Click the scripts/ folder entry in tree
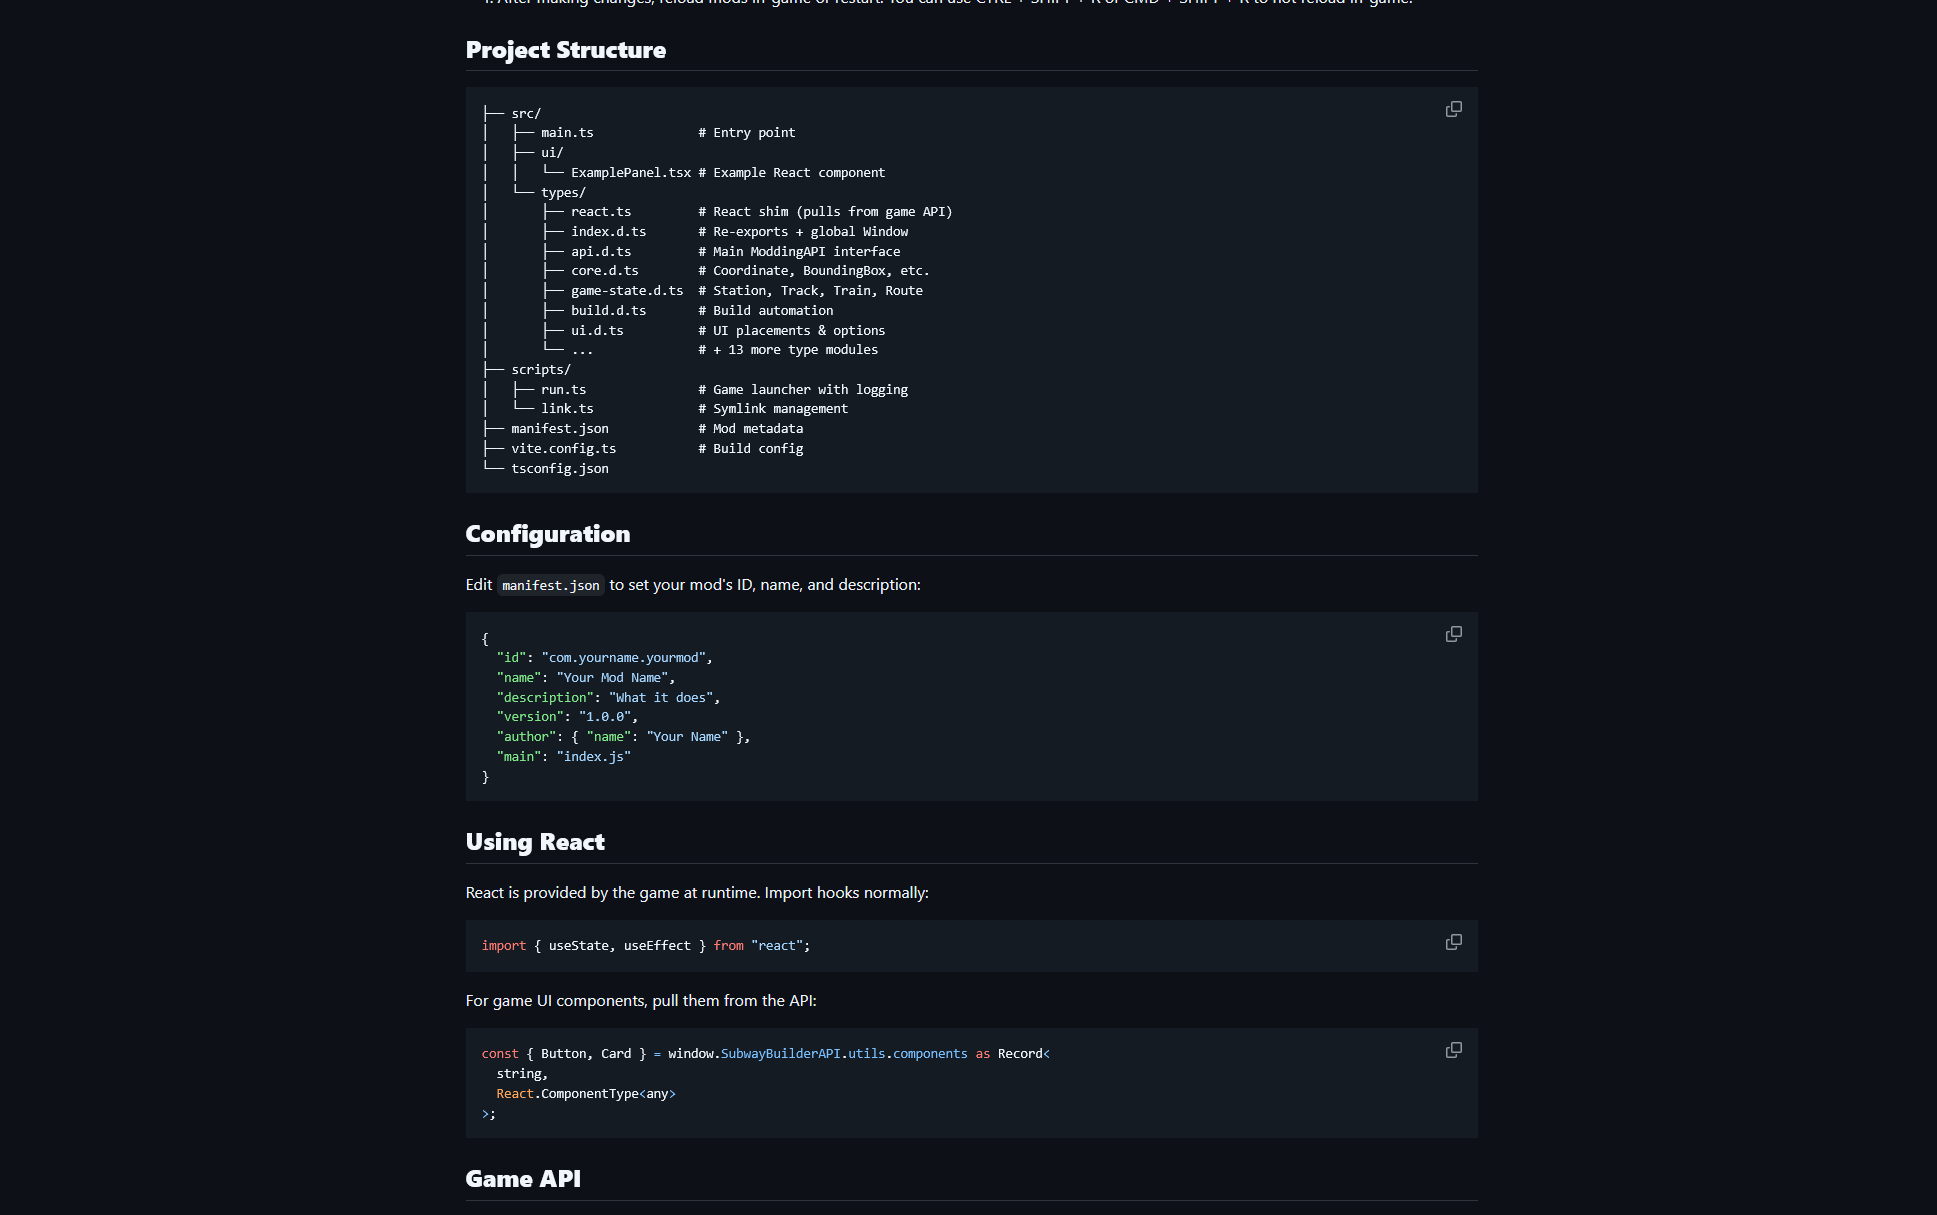 pos(540,370)
